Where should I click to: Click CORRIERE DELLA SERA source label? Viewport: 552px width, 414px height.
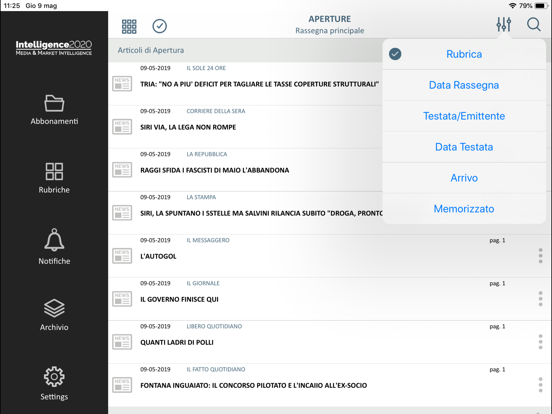coord(216,111)
